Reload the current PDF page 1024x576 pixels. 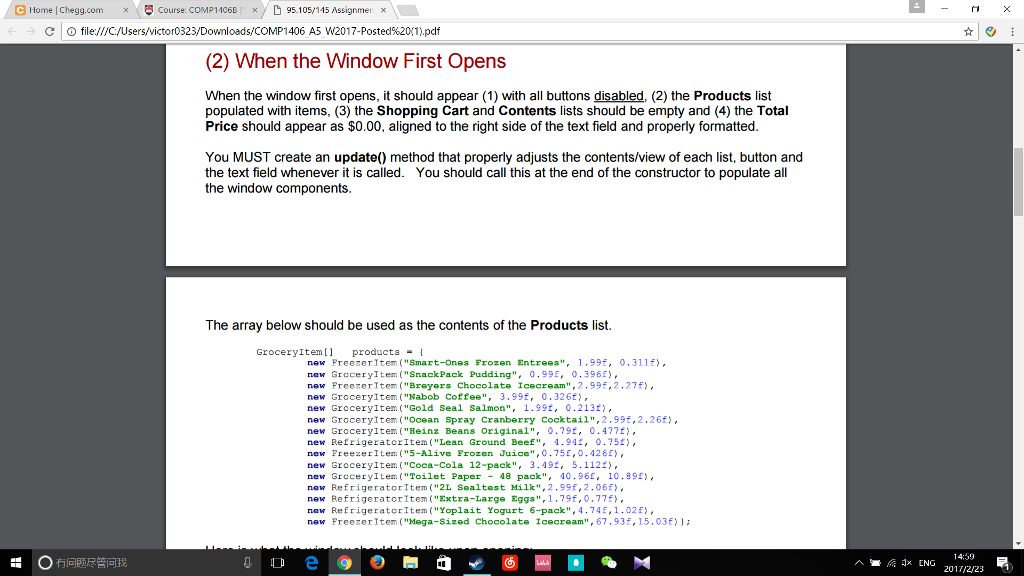coord(49,31)
